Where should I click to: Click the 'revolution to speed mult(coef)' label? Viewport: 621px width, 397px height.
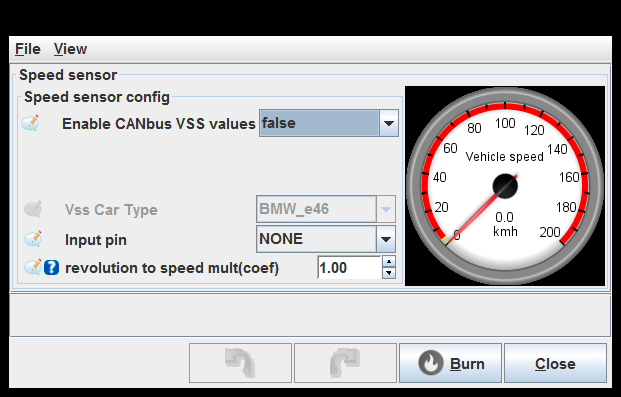tap(172, 268)
